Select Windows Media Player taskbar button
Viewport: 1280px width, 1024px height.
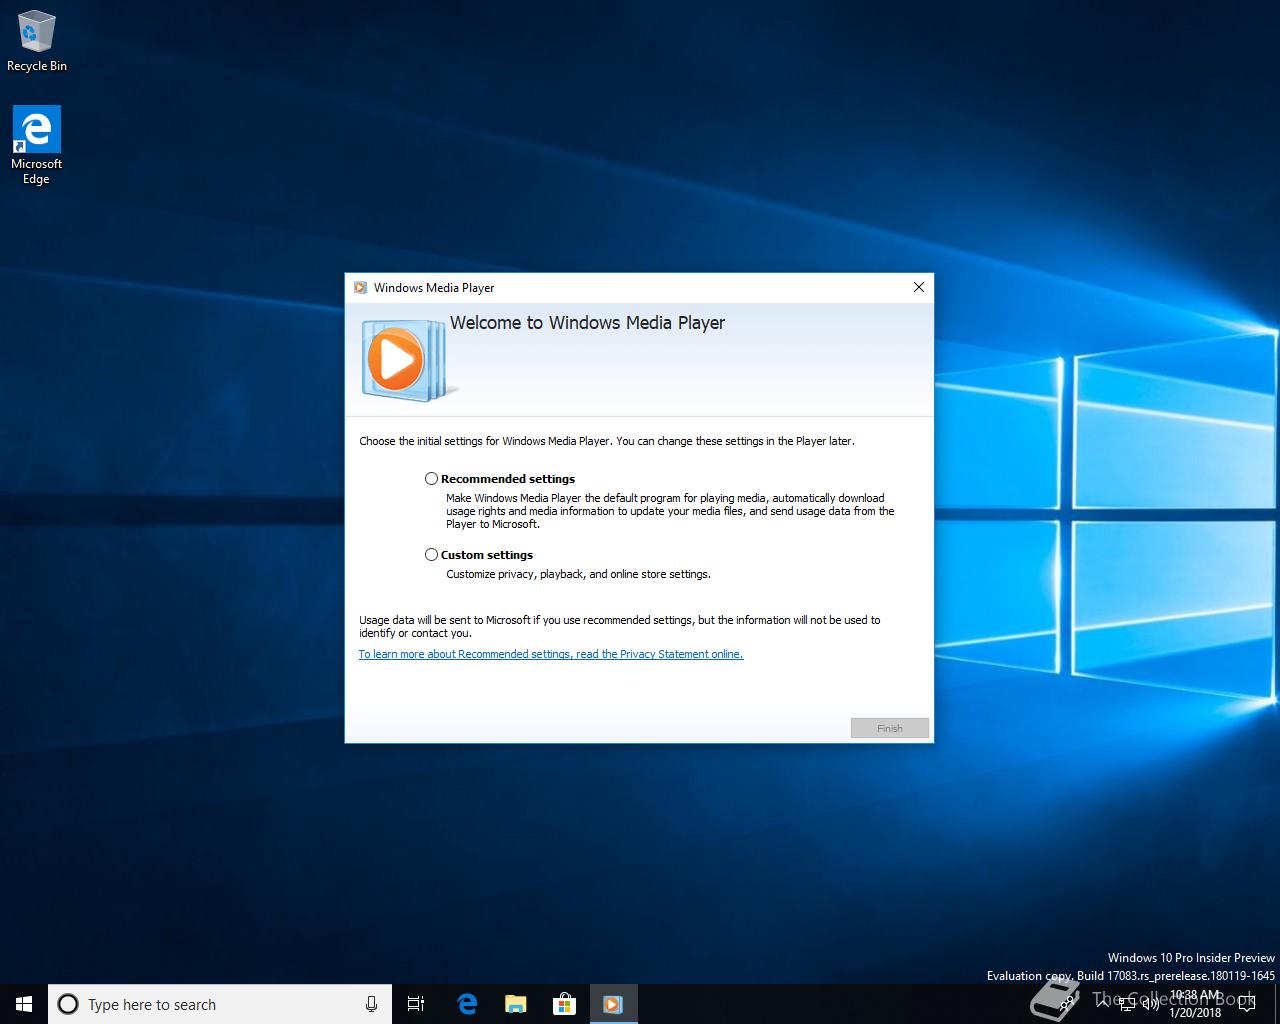[x=613, y=1004]
